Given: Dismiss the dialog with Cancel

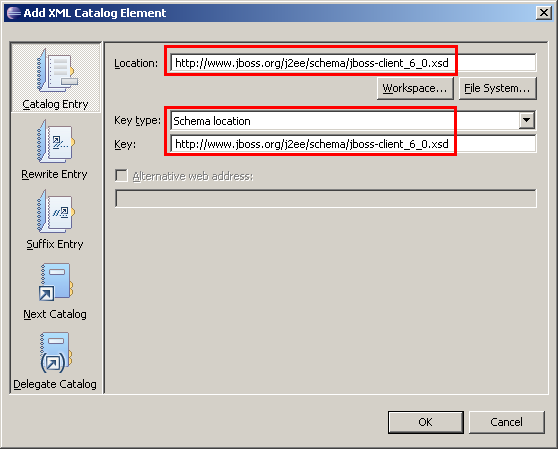Looking at the screenshot, I should pyautogui.click(x=506, y=422).
